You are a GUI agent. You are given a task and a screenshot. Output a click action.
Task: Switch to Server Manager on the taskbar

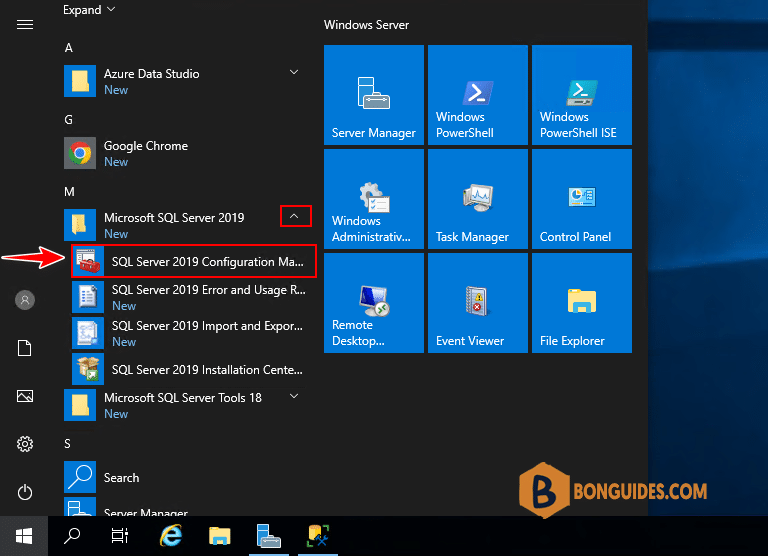(x=268, y=536)
